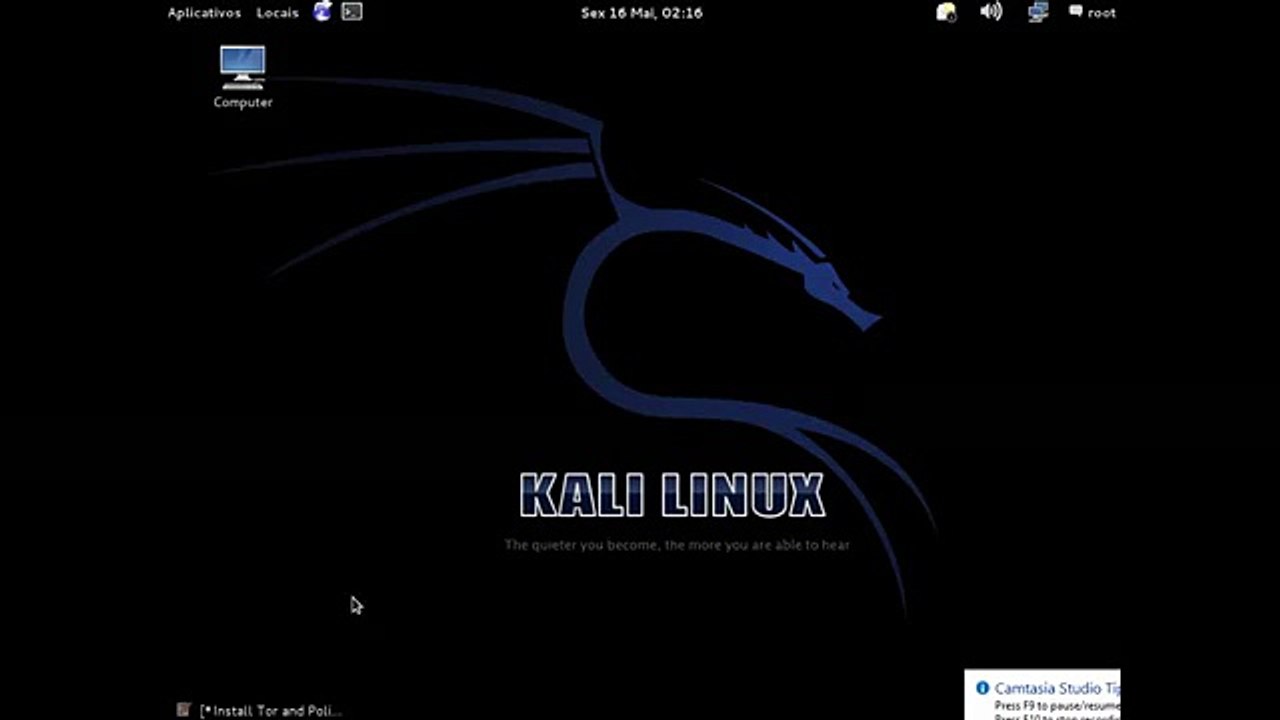Open the volume speaker icon
Viewport: 1280px width, 720px height.
pyautogui.click(x=991, y=12)
